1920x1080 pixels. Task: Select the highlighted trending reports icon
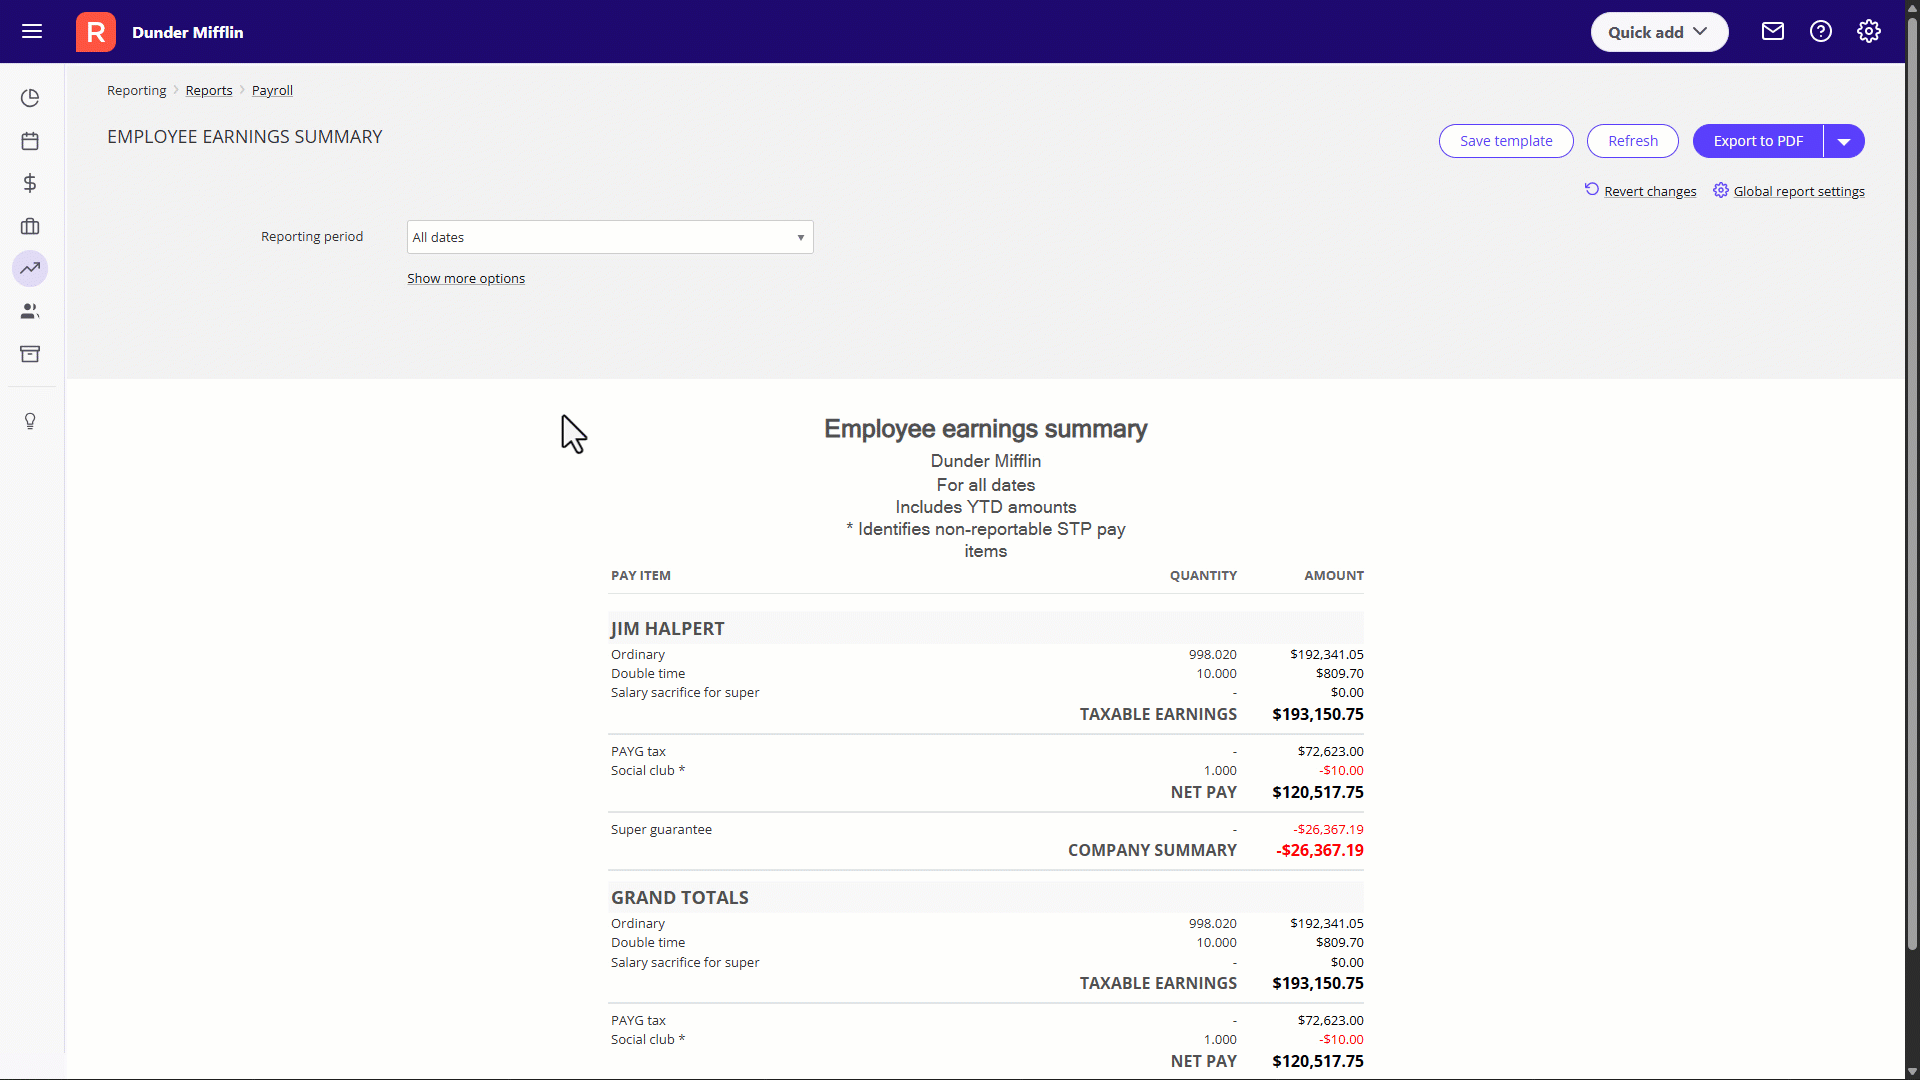(30, 268)
